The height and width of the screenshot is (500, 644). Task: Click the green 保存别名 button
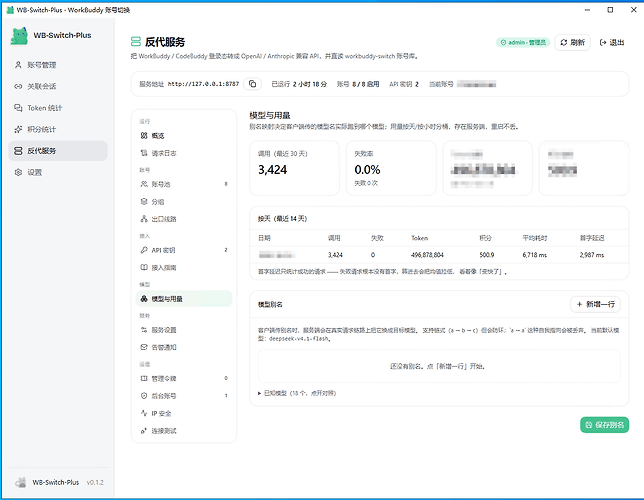(x=605, y=425)
